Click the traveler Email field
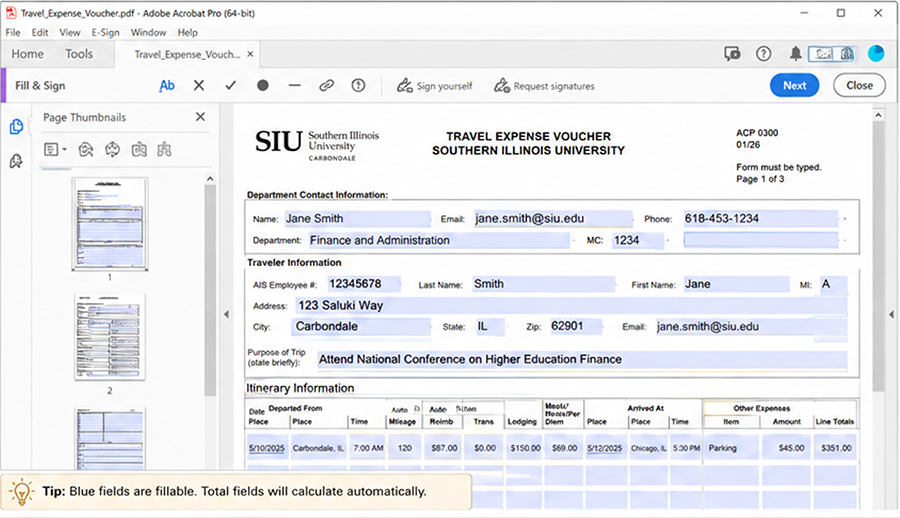This screenshot has height=518, width=900. coord(751,327)
